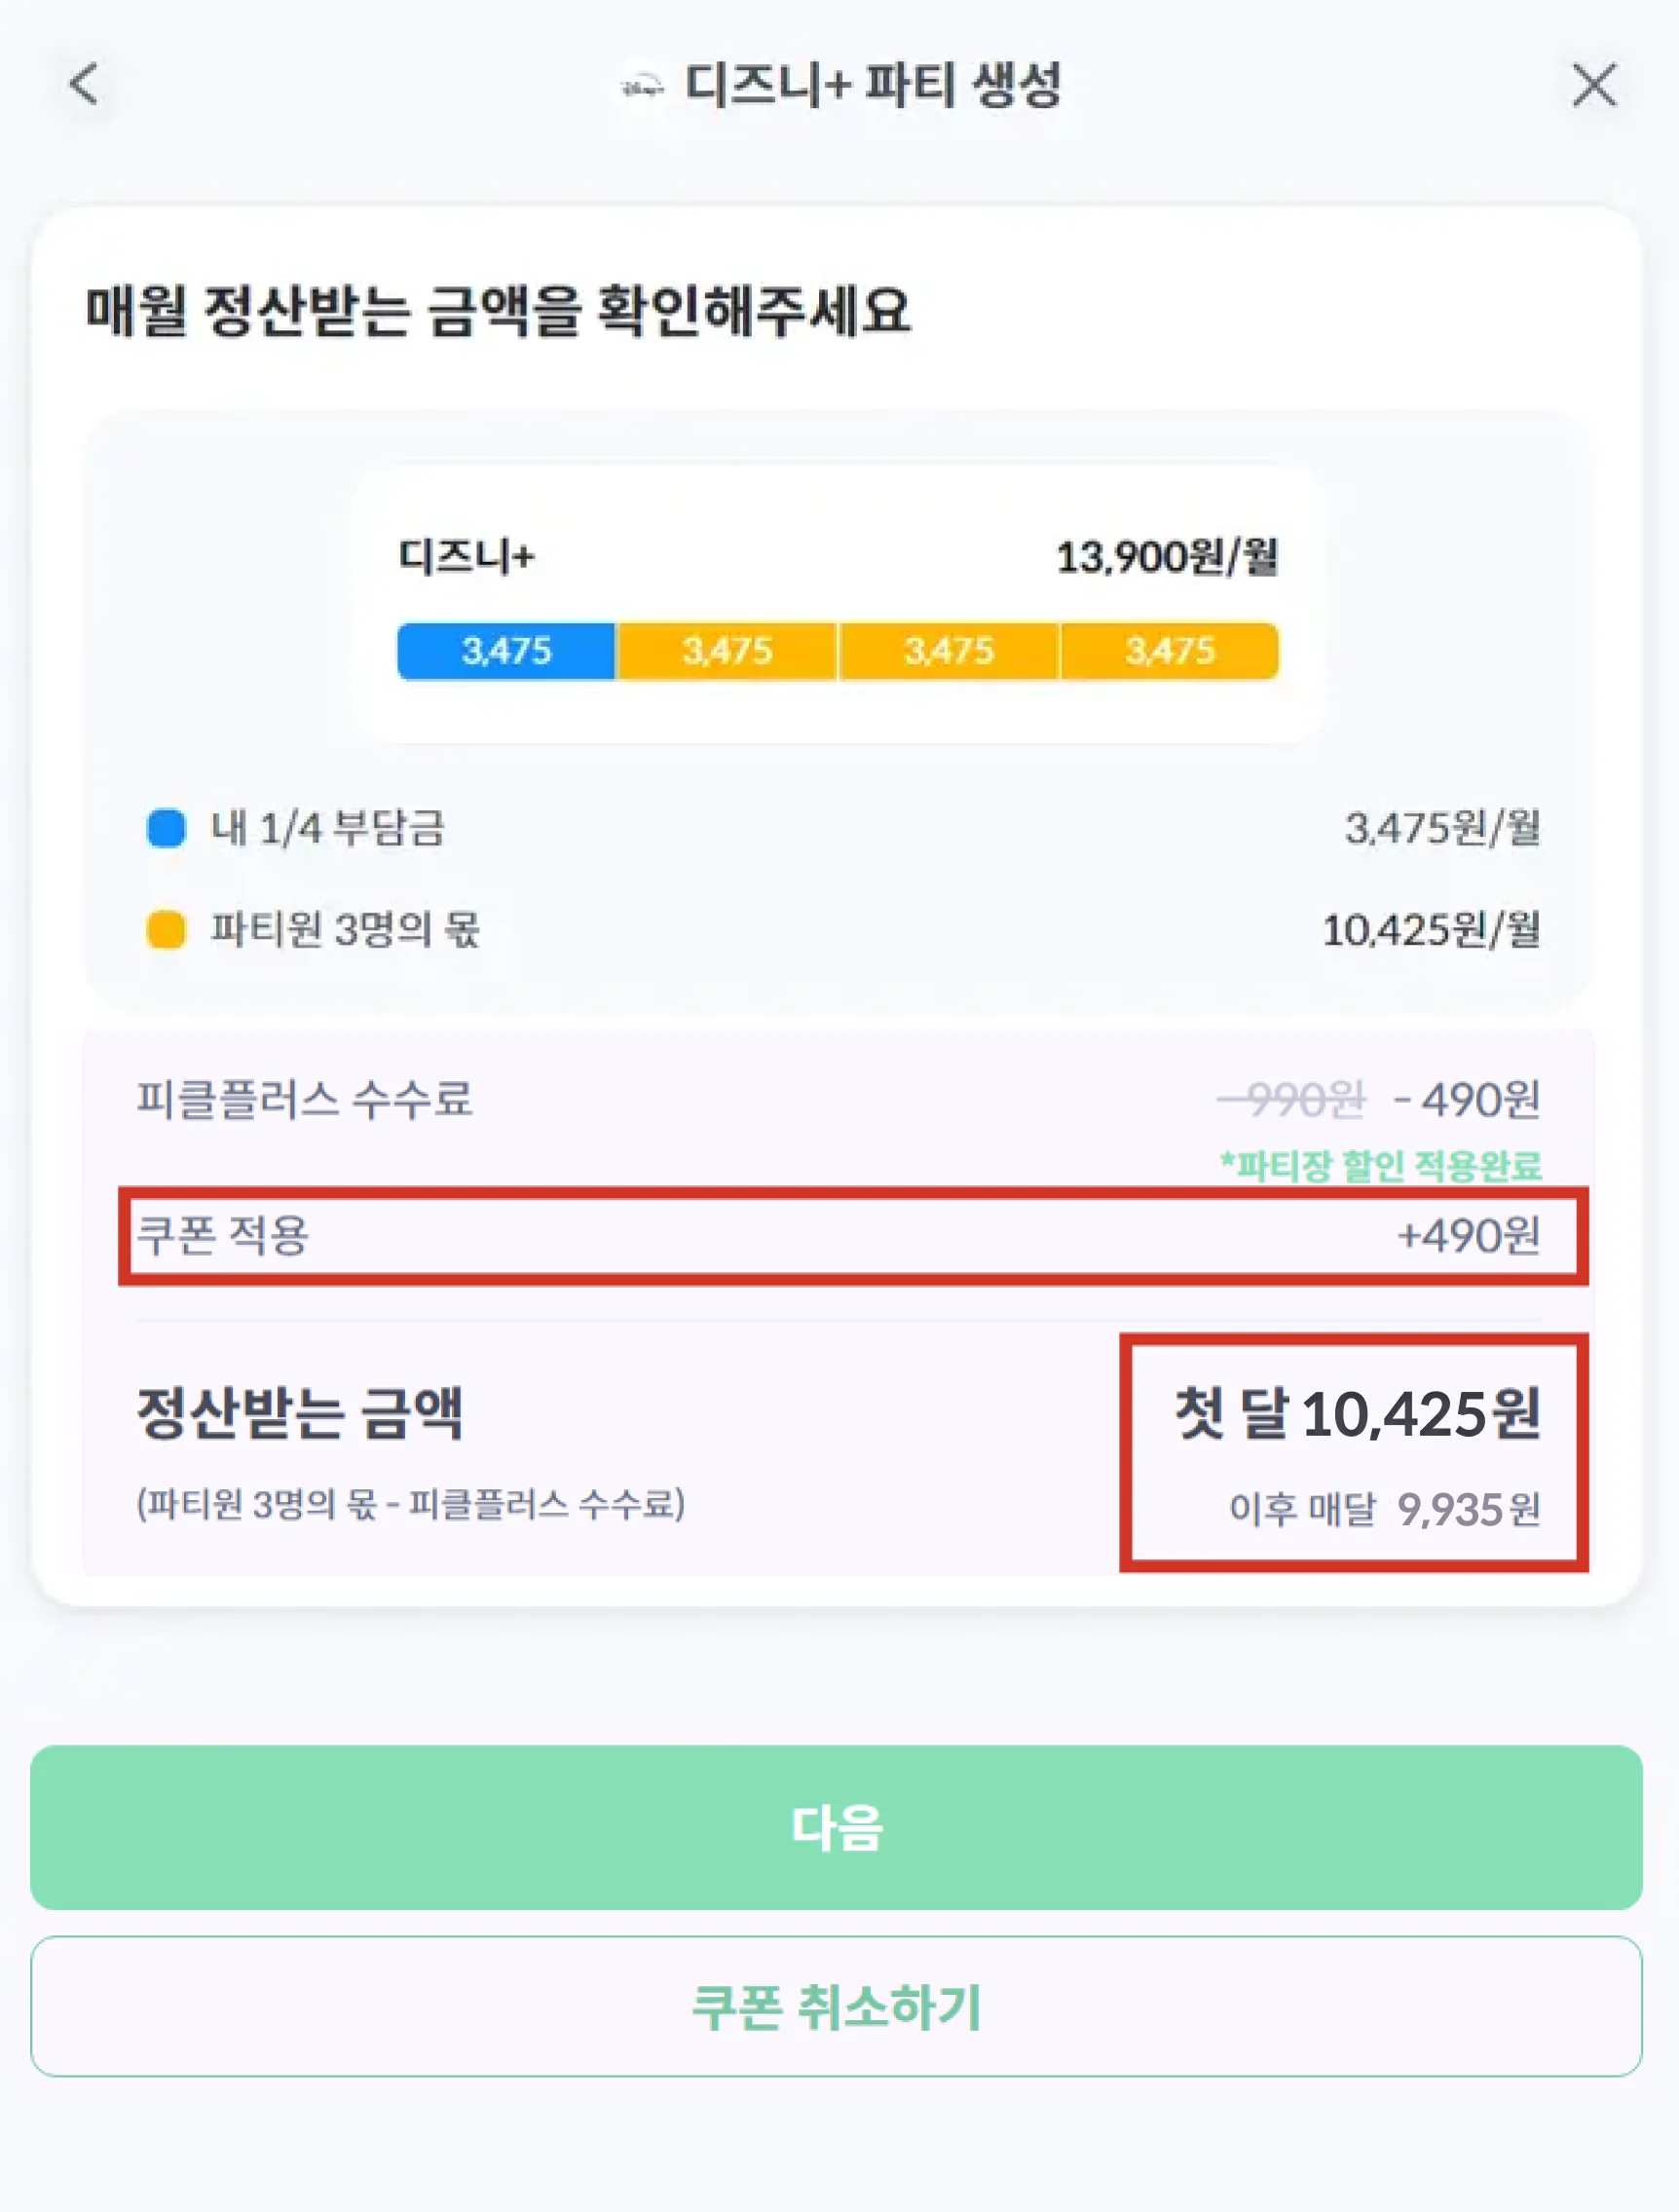Click the 첫 달 10,425원 amount
Viewport: 1679px width, 2212px height.
tap(1357, 1414)
